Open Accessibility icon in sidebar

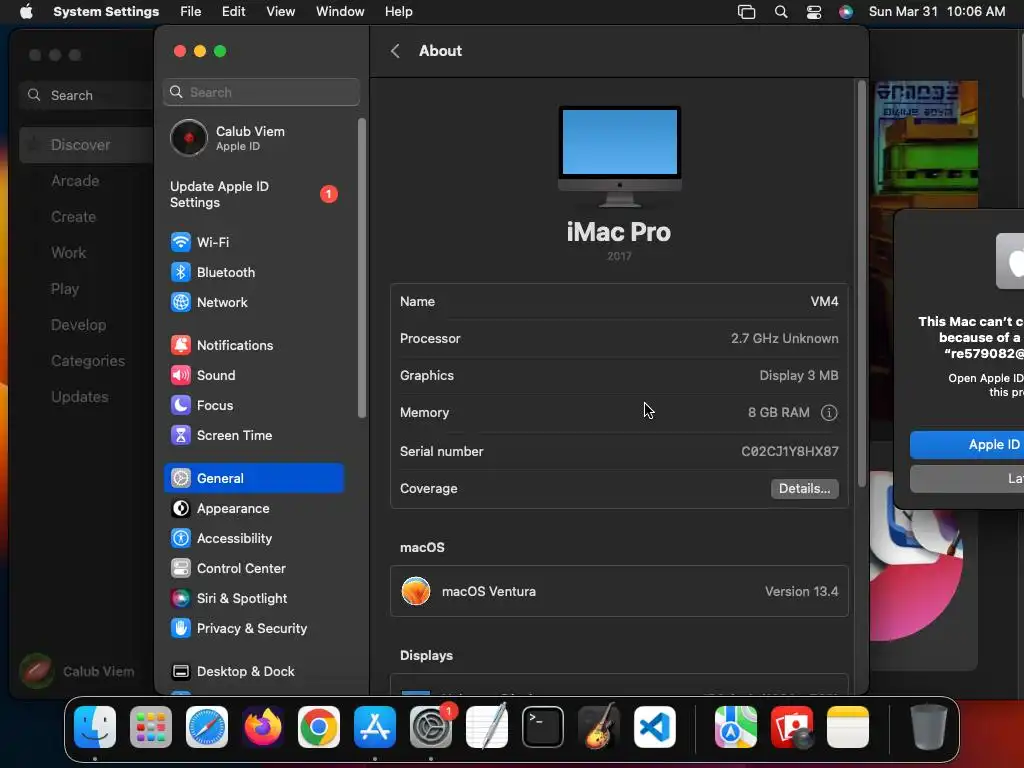pyautogui.click(x=181, y=538)
